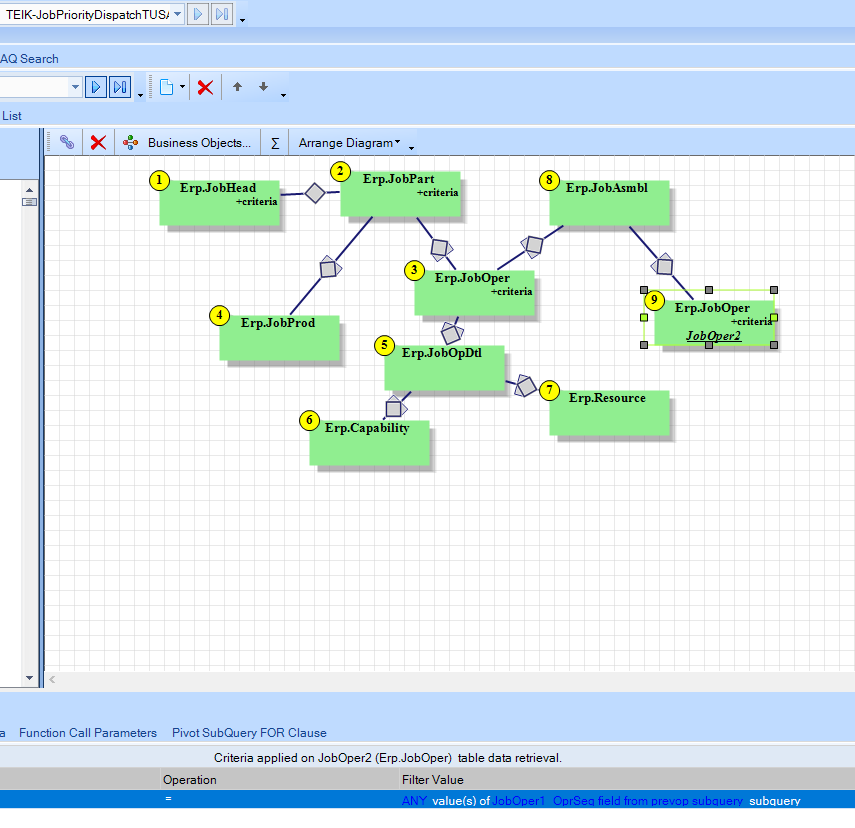
Task: Select the link/chain icon in diagram toolbar
Action: tap(66, 142)
